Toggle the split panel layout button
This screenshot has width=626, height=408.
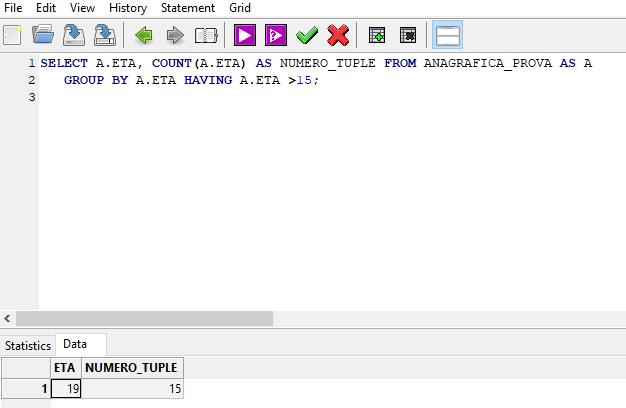(448, 35)
